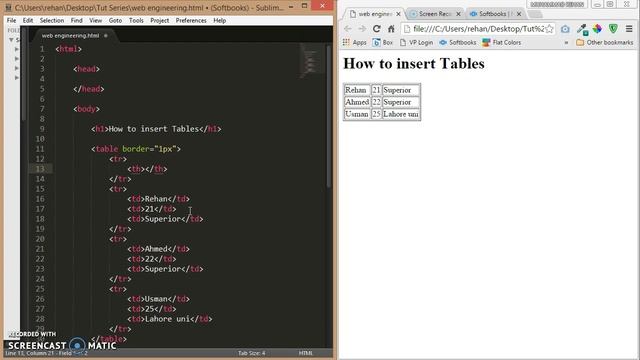Screen dimensions: 640x360
Task: Open the Chrome hamburger menu
Action: [629, 29]
